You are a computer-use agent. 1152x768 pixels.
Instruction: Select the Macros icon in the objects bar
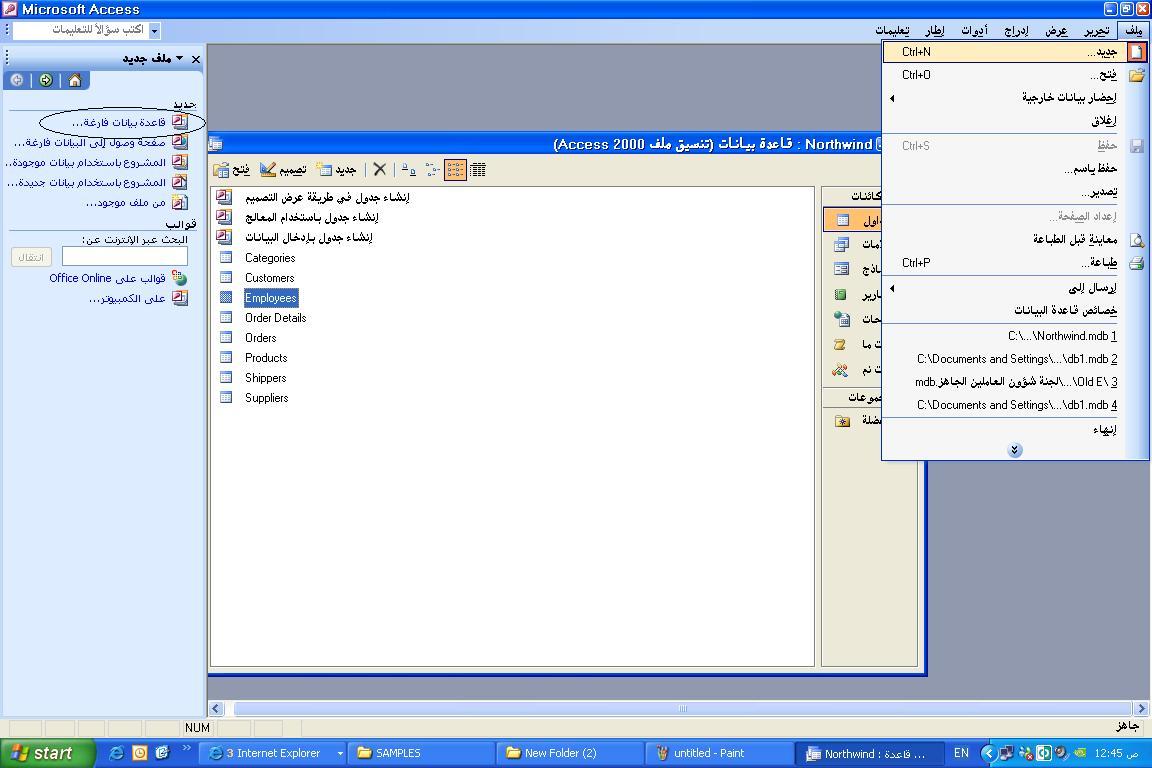click(841, 344)
